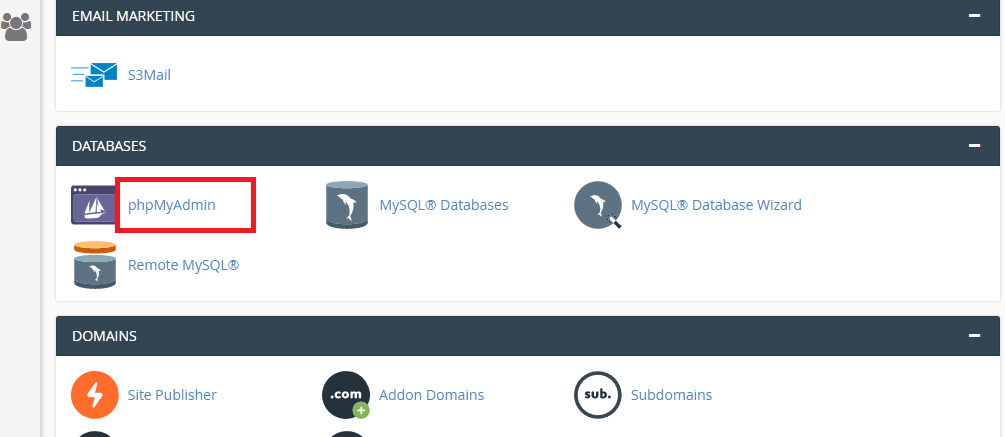Click the Site Publisher lightning icon
This screenshot has width=1005, height=437.
[x=95, y=395]
